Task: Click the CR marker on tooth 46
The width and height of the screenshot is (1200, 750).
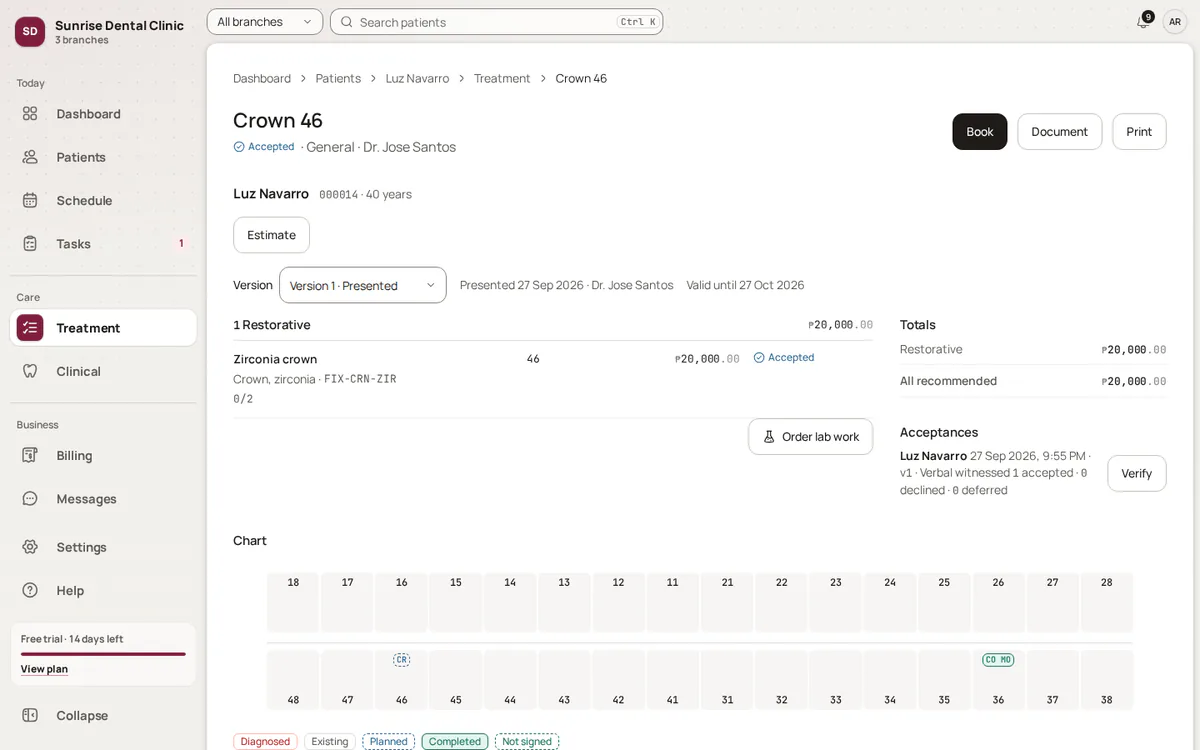Action: click(x=401, y=660)
